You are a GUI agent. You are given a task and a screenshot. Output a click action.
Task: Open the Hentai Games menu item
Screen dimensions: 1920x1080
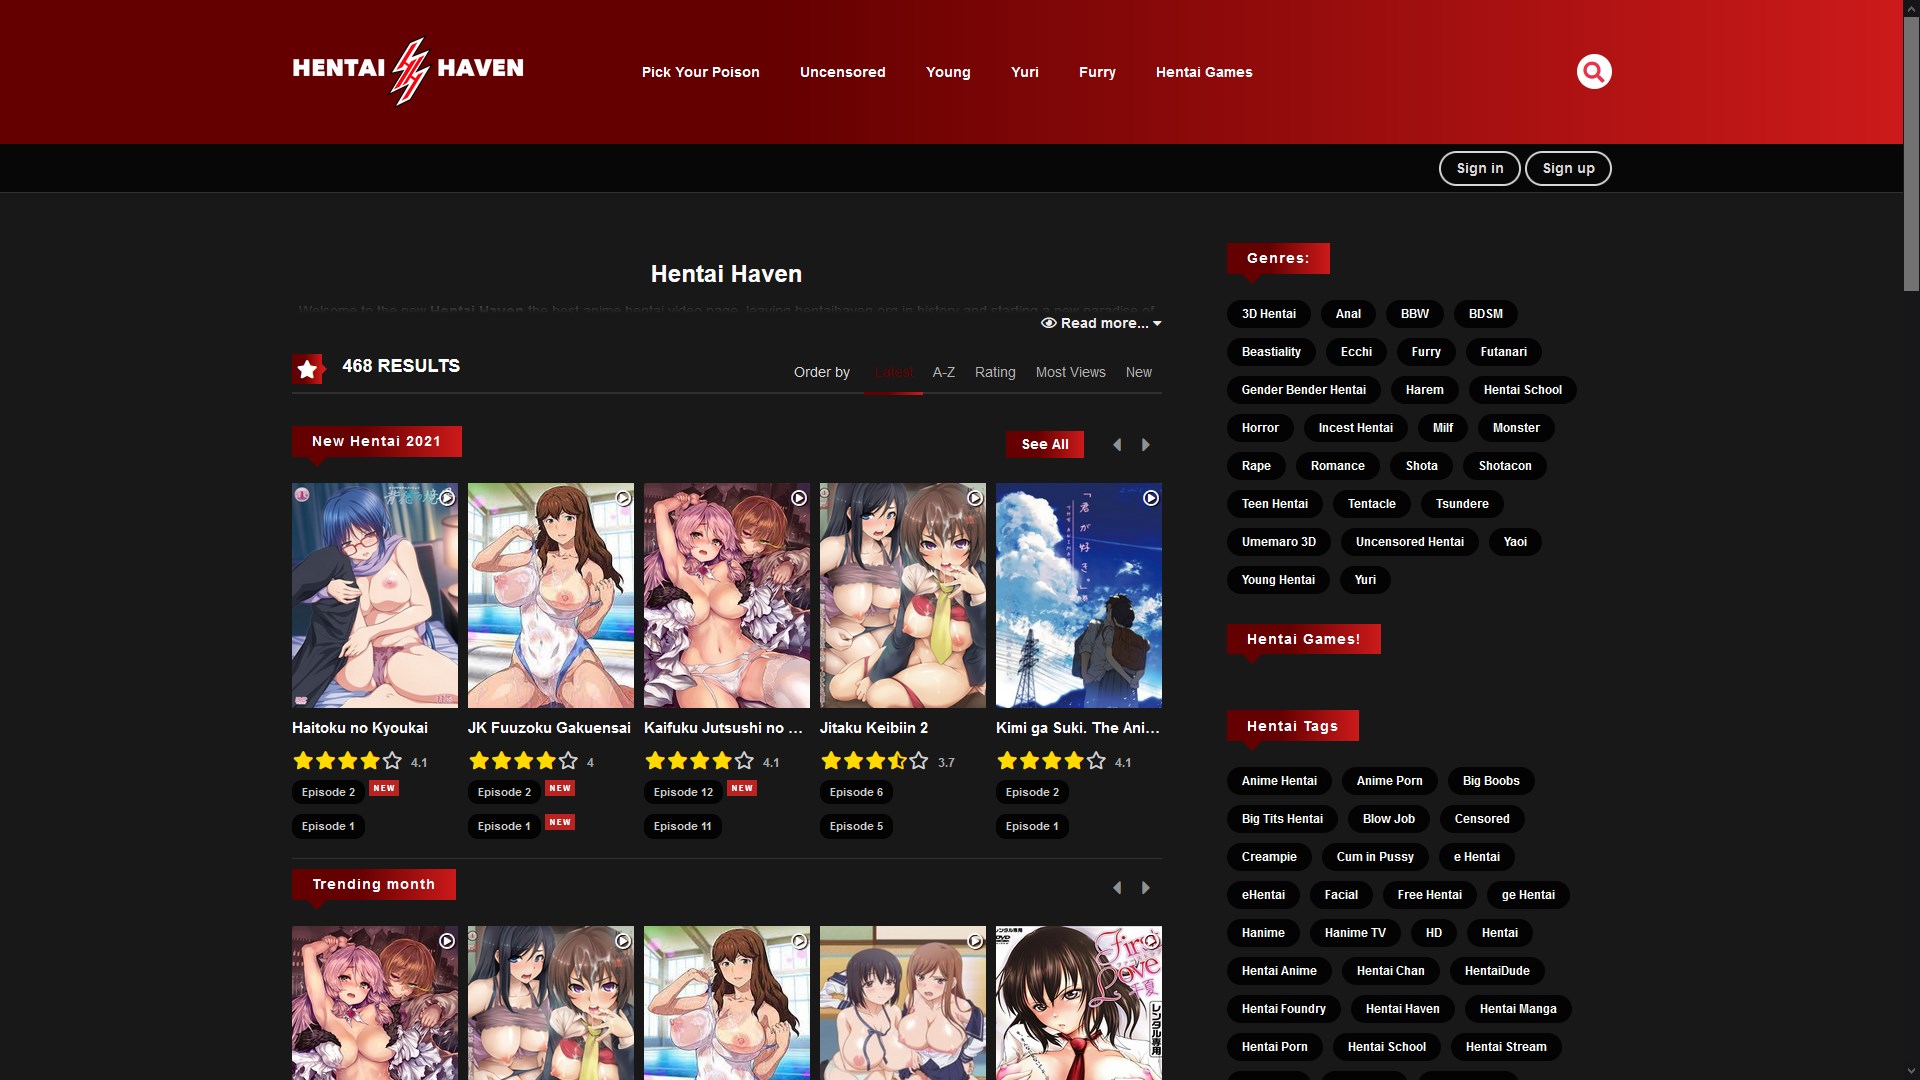point(1204,72)
